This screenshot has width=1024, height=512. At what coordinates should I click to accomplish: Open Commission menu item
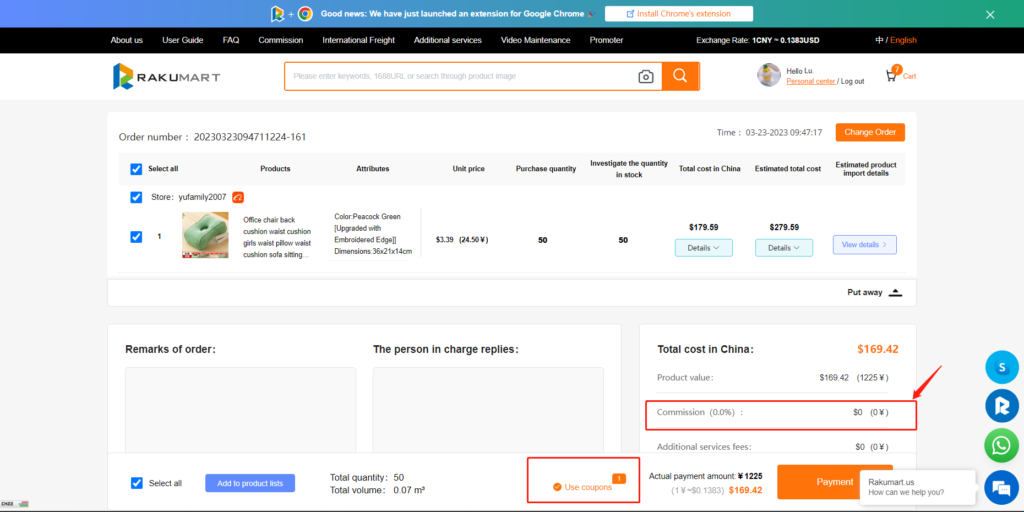click(x=281, y=40)
